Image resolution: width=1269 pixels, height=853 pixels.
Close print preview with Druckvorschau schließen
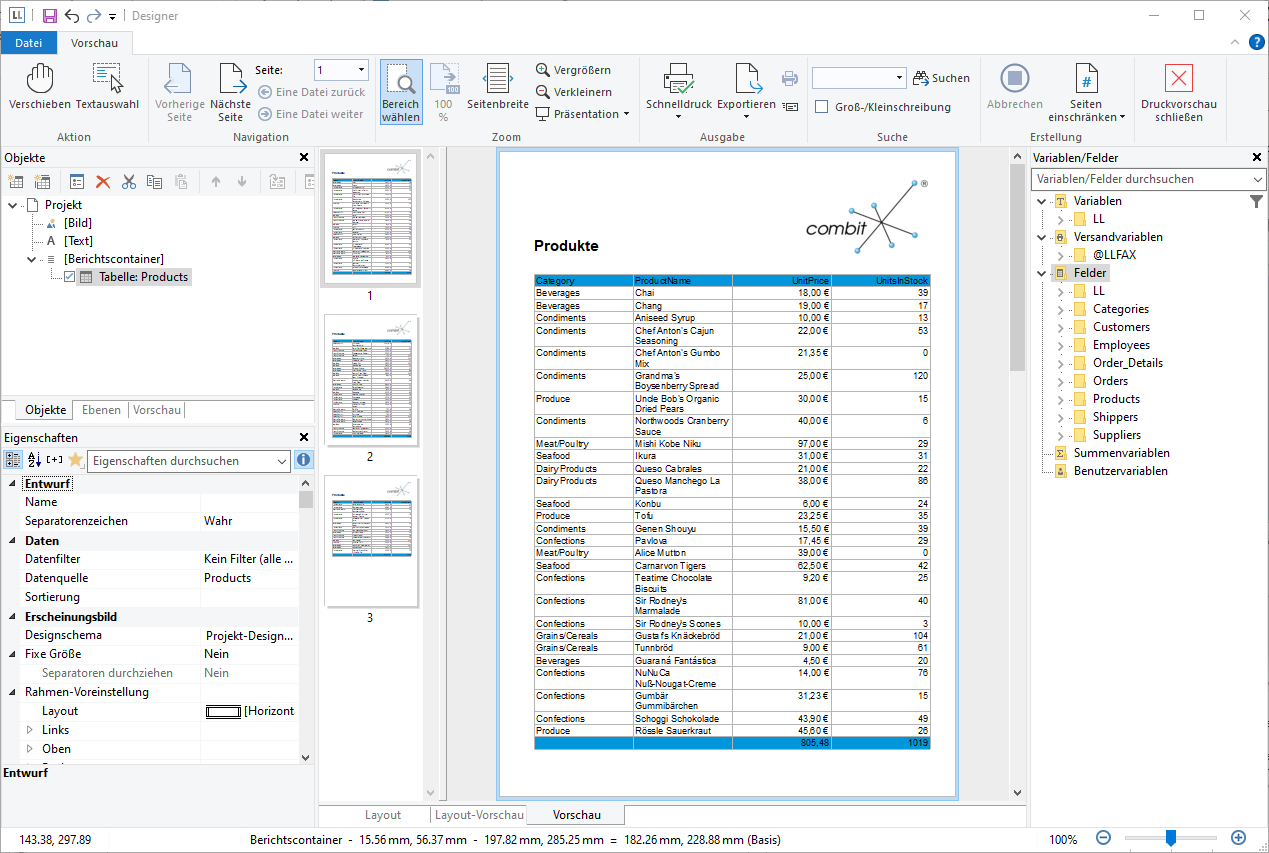coord(1179,80)
